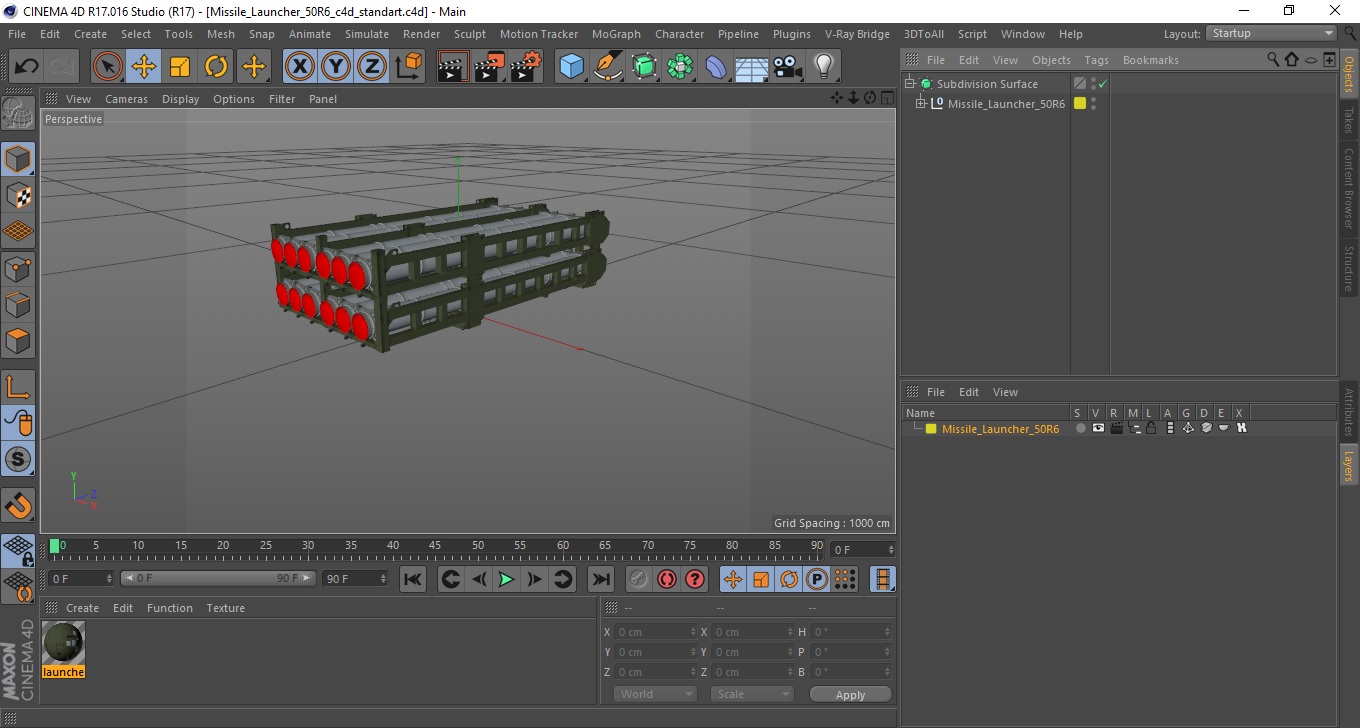Open the Structure side tab
Viewport: 1360px width, 728px height.
(x=1348, y=268)
